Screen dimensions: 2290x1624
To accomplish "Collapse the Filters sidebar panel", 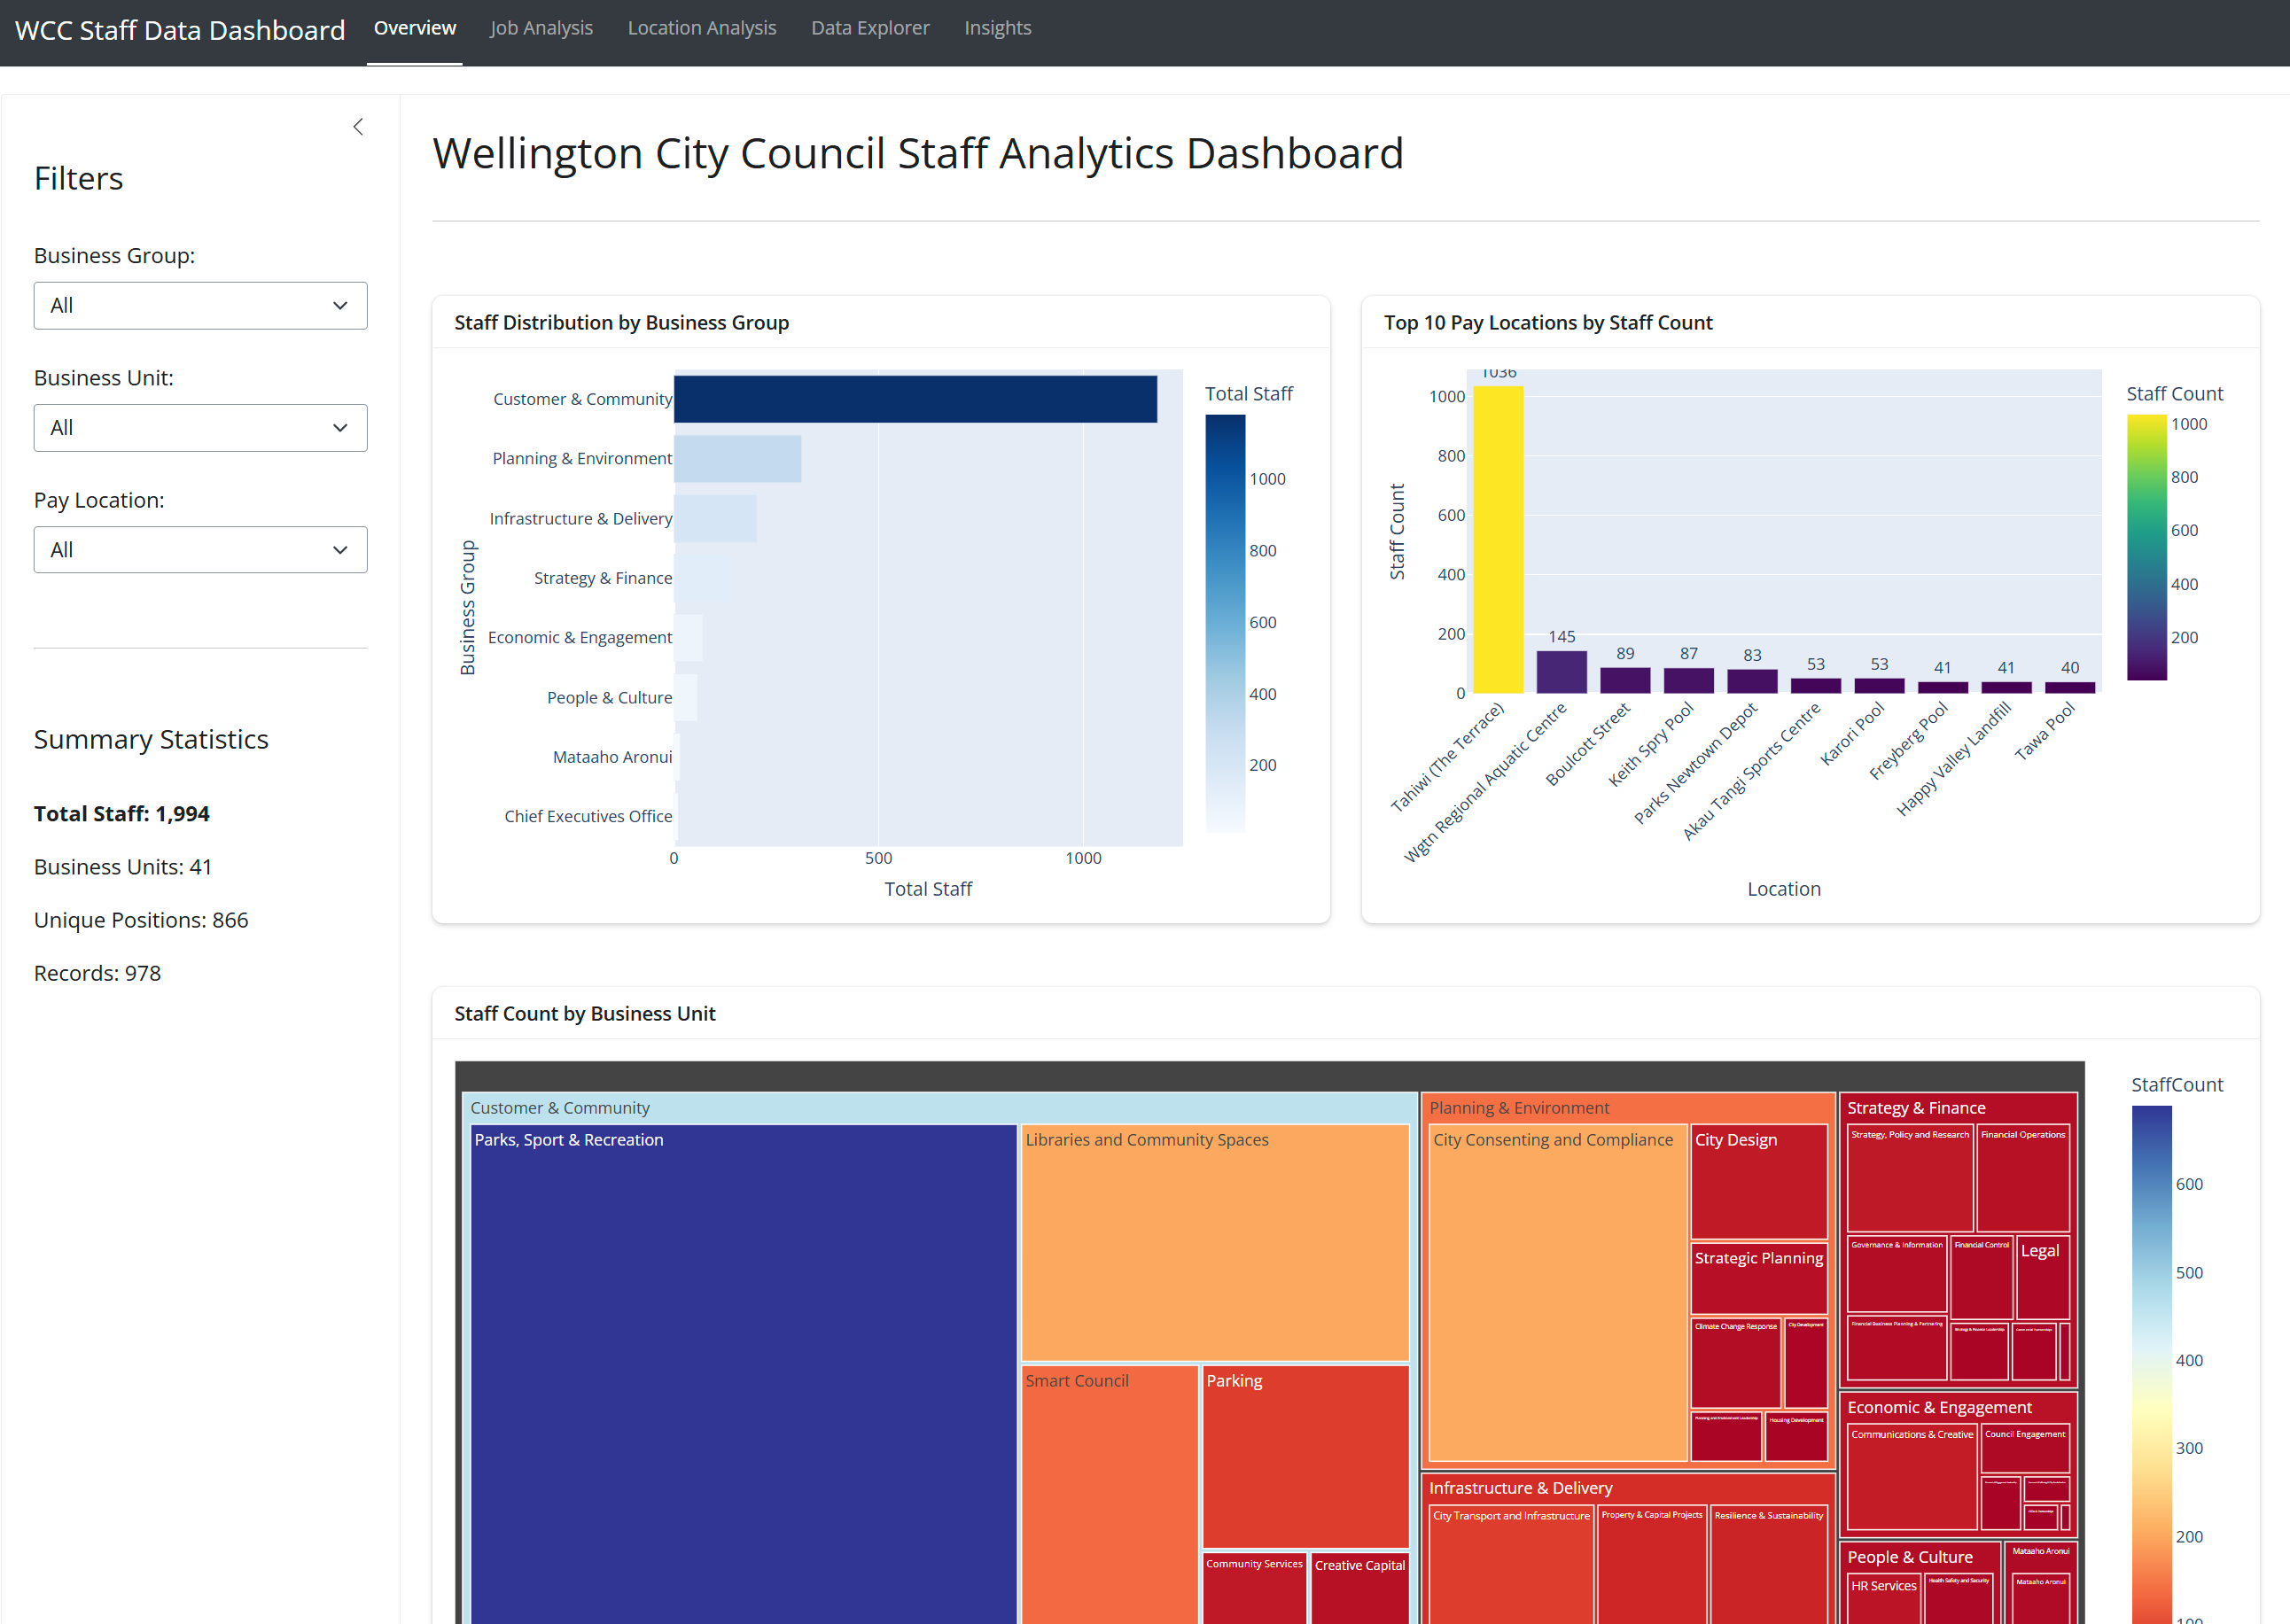I will [358, 126].
